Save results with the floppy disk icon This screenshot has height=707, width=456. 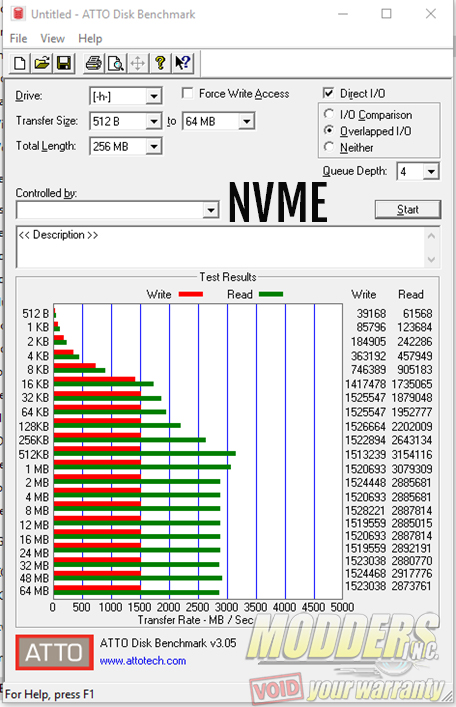click(x=64, y=63)
